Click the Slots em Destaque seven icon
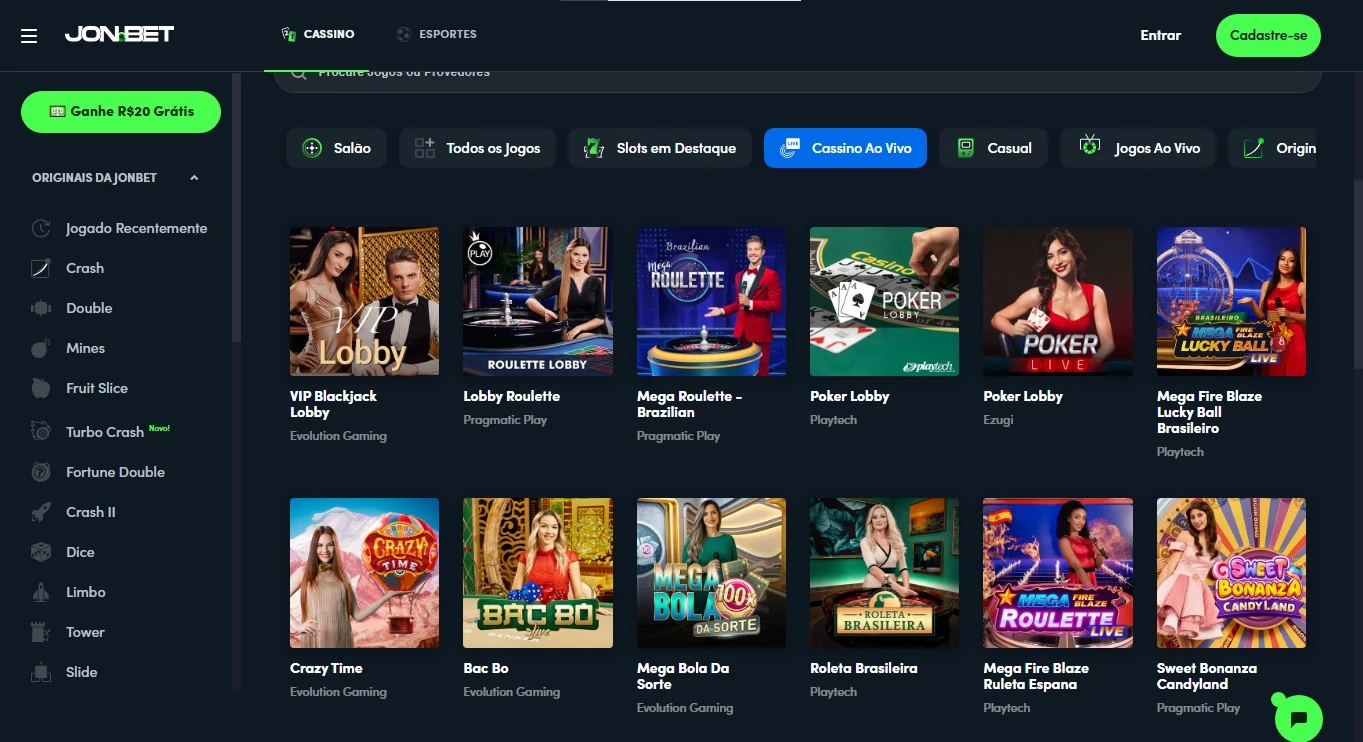Screen dimensions: 1363x742 tap(594, 148)
